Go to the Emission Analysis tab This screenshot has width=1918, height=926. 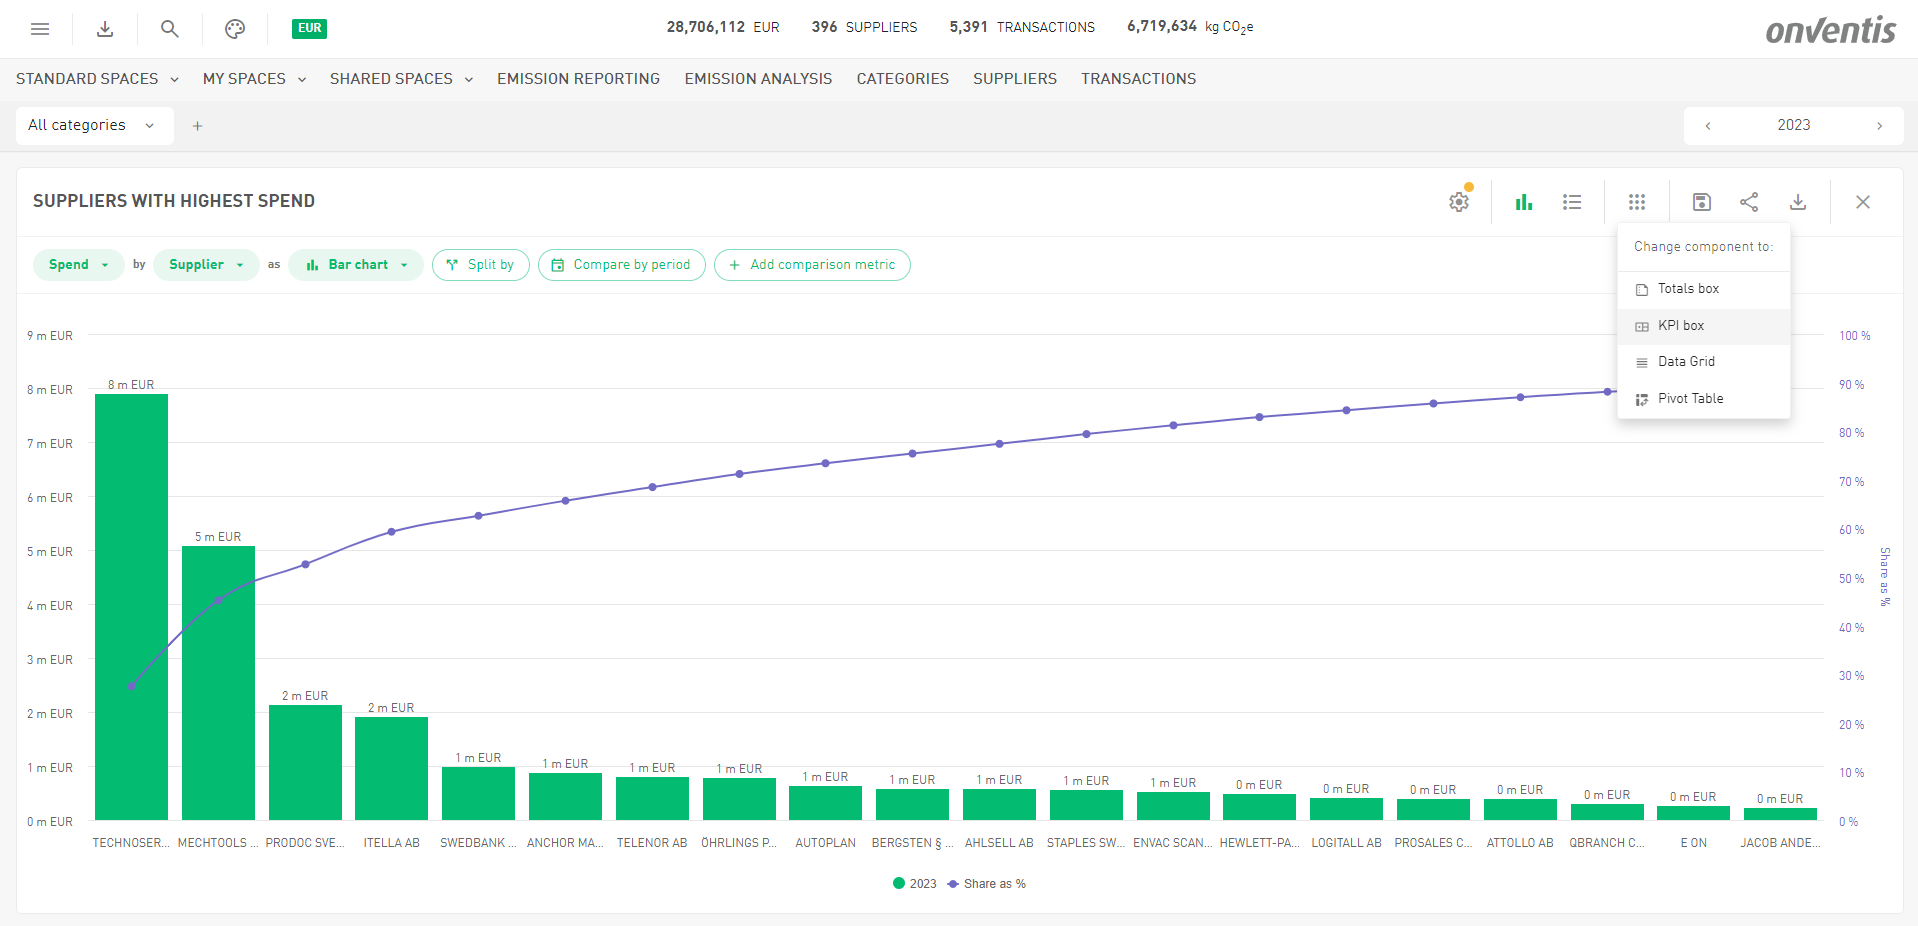(x=758, y=79)
